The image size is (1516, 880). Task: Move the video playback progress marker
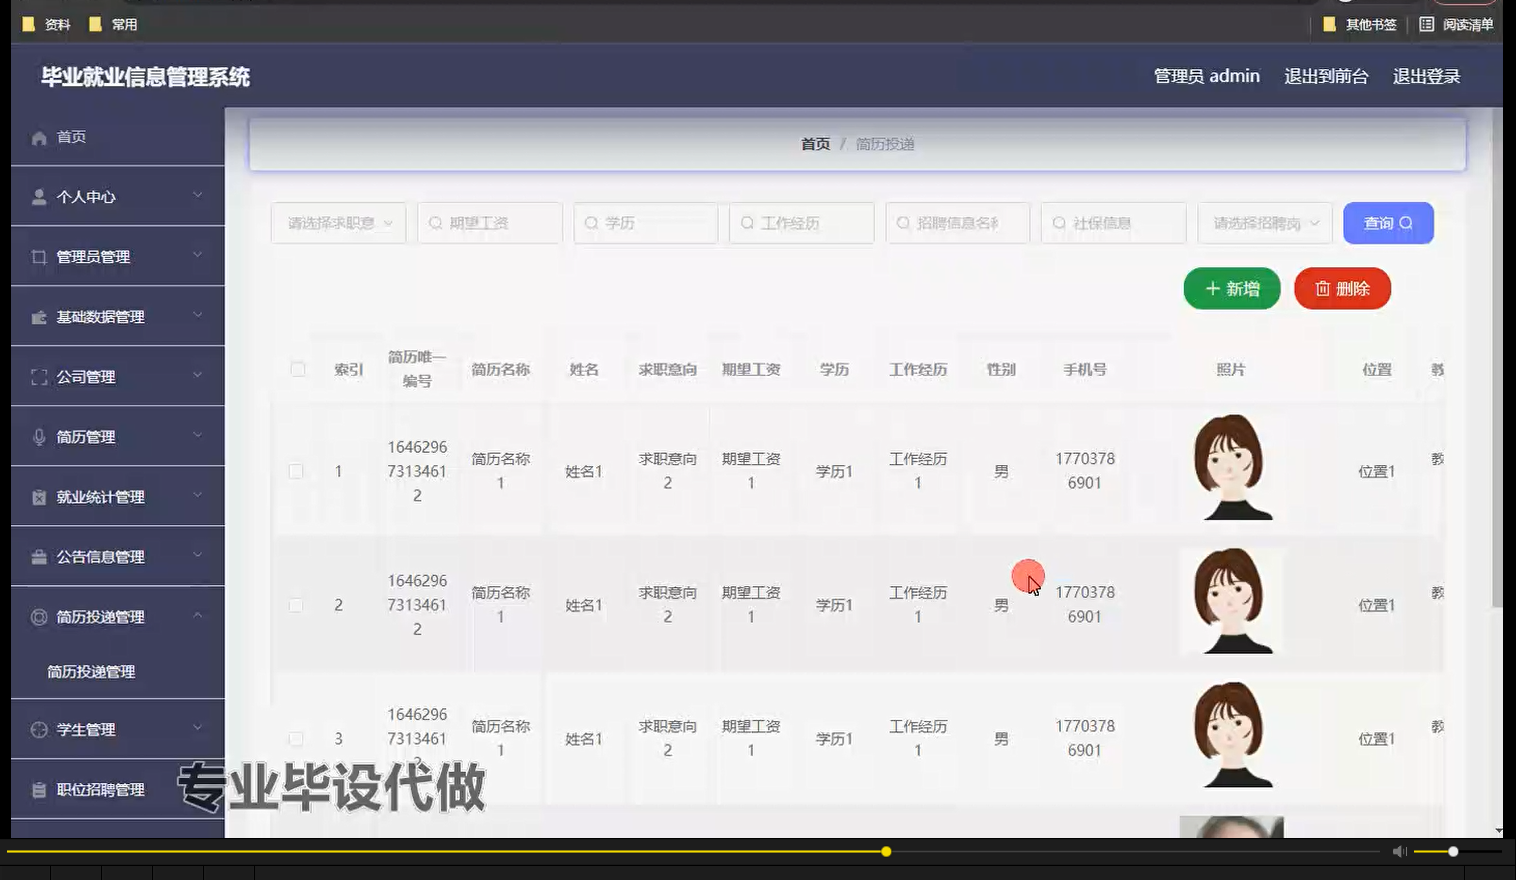tap(886, 851)
